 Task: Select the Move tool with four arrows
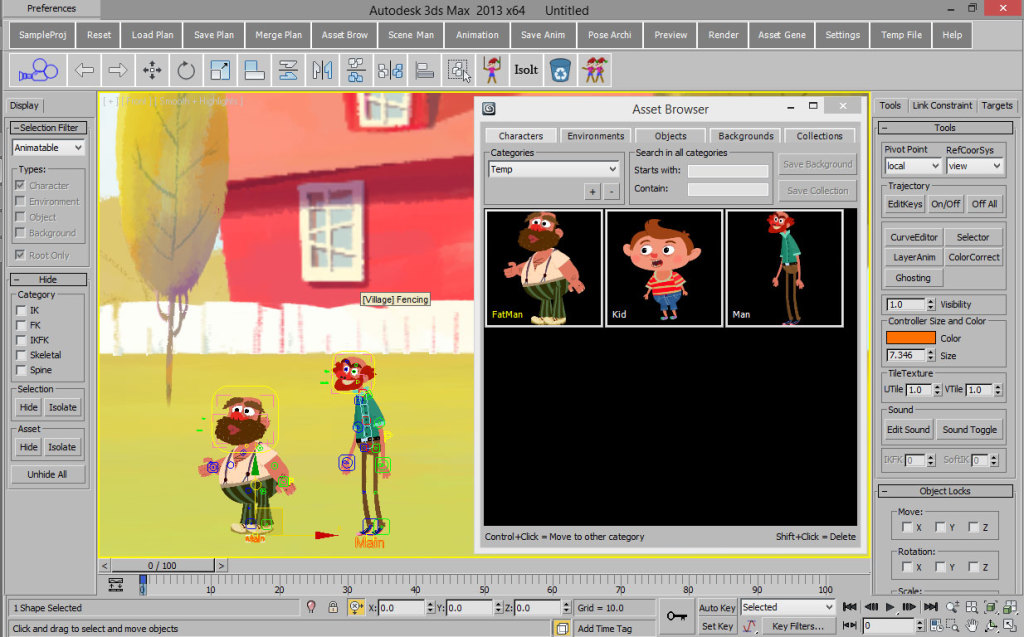pyautogui.click(x=152, y=70)
